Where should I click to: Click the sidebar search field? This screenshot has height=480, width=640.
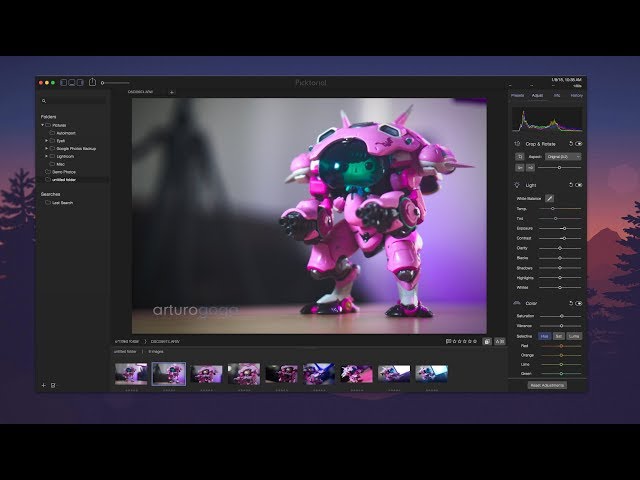pos(74,101)
